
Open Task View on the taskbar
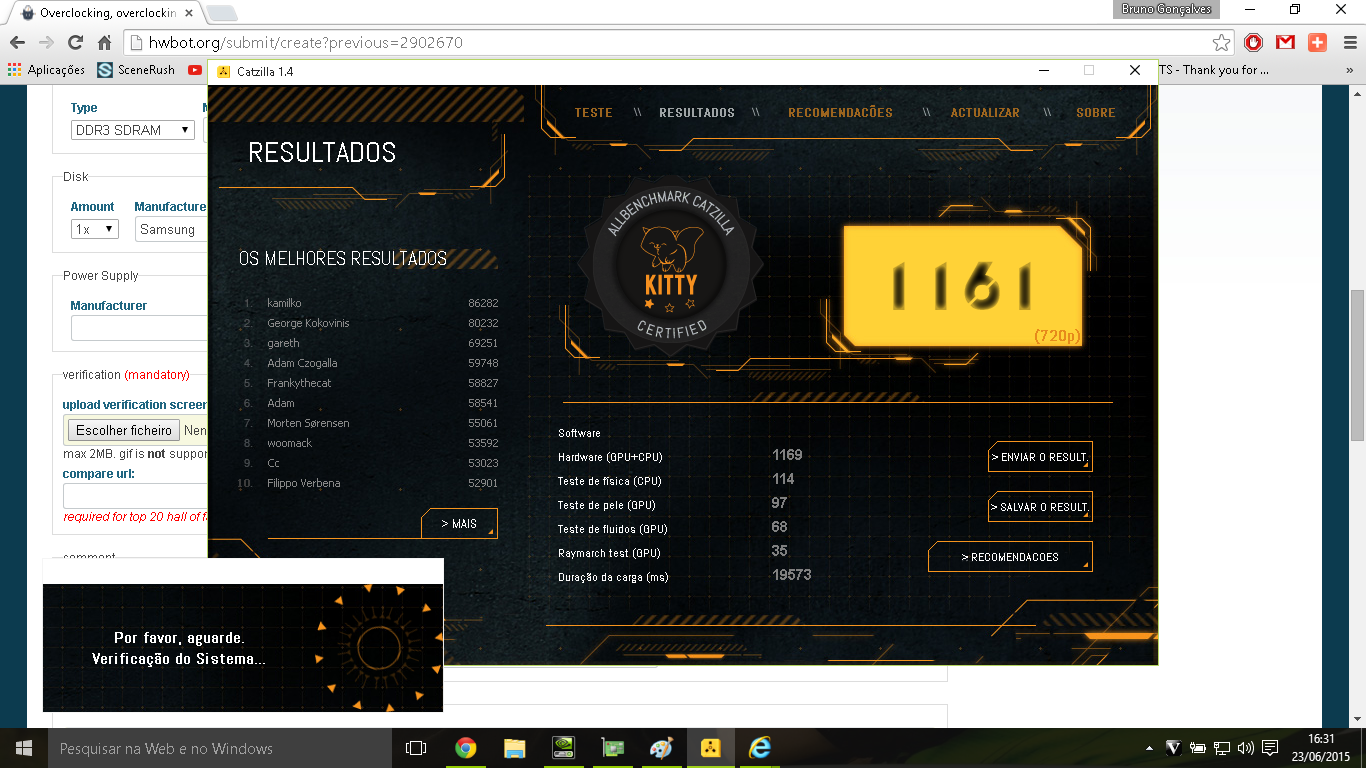[x=416, y=748]
